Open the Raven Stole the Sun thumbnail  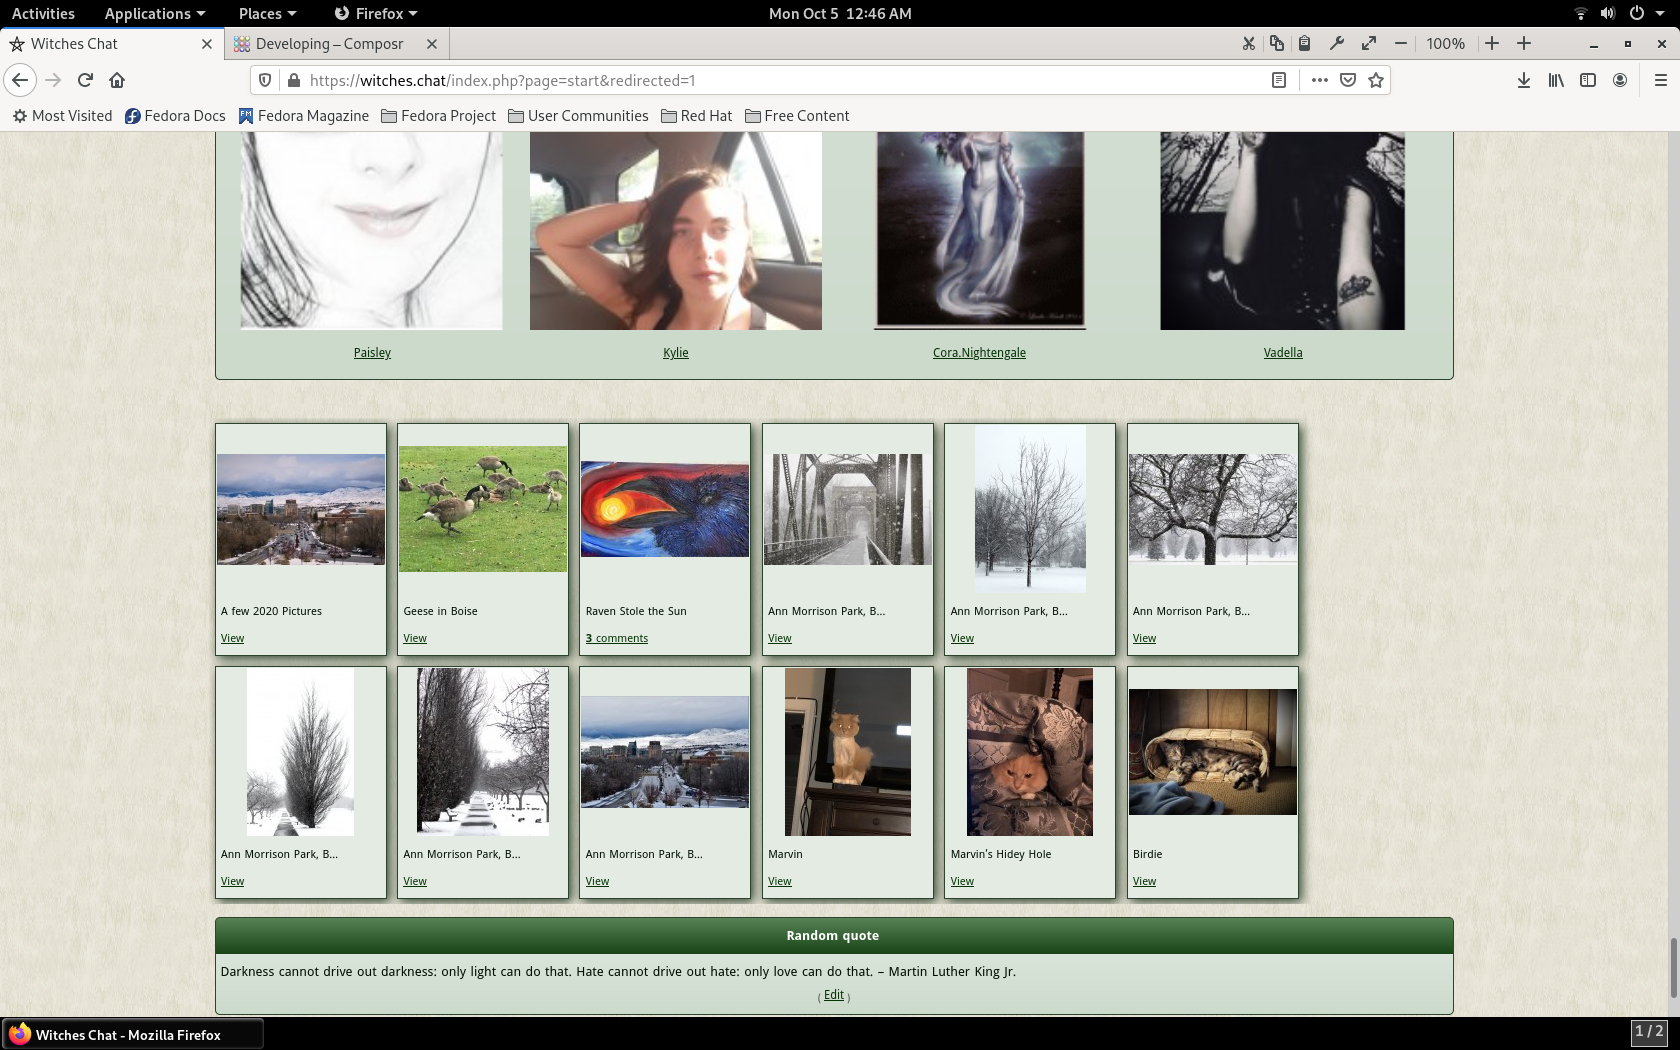coord(664,508)
